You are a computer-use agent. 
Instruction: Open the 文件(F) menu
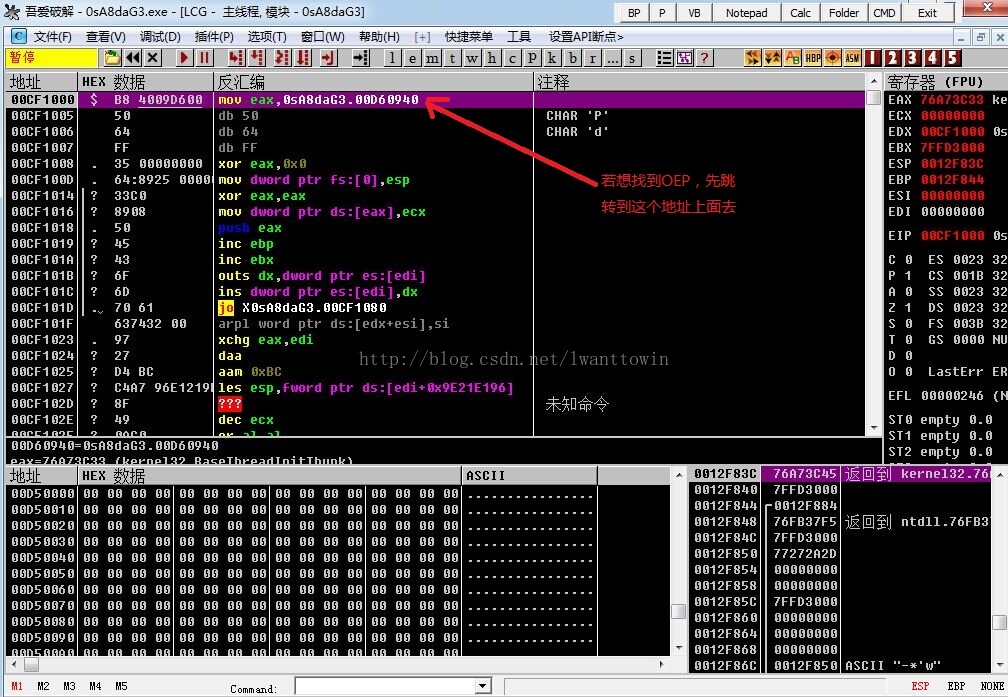pyautogui.click(x=53, y=37)
